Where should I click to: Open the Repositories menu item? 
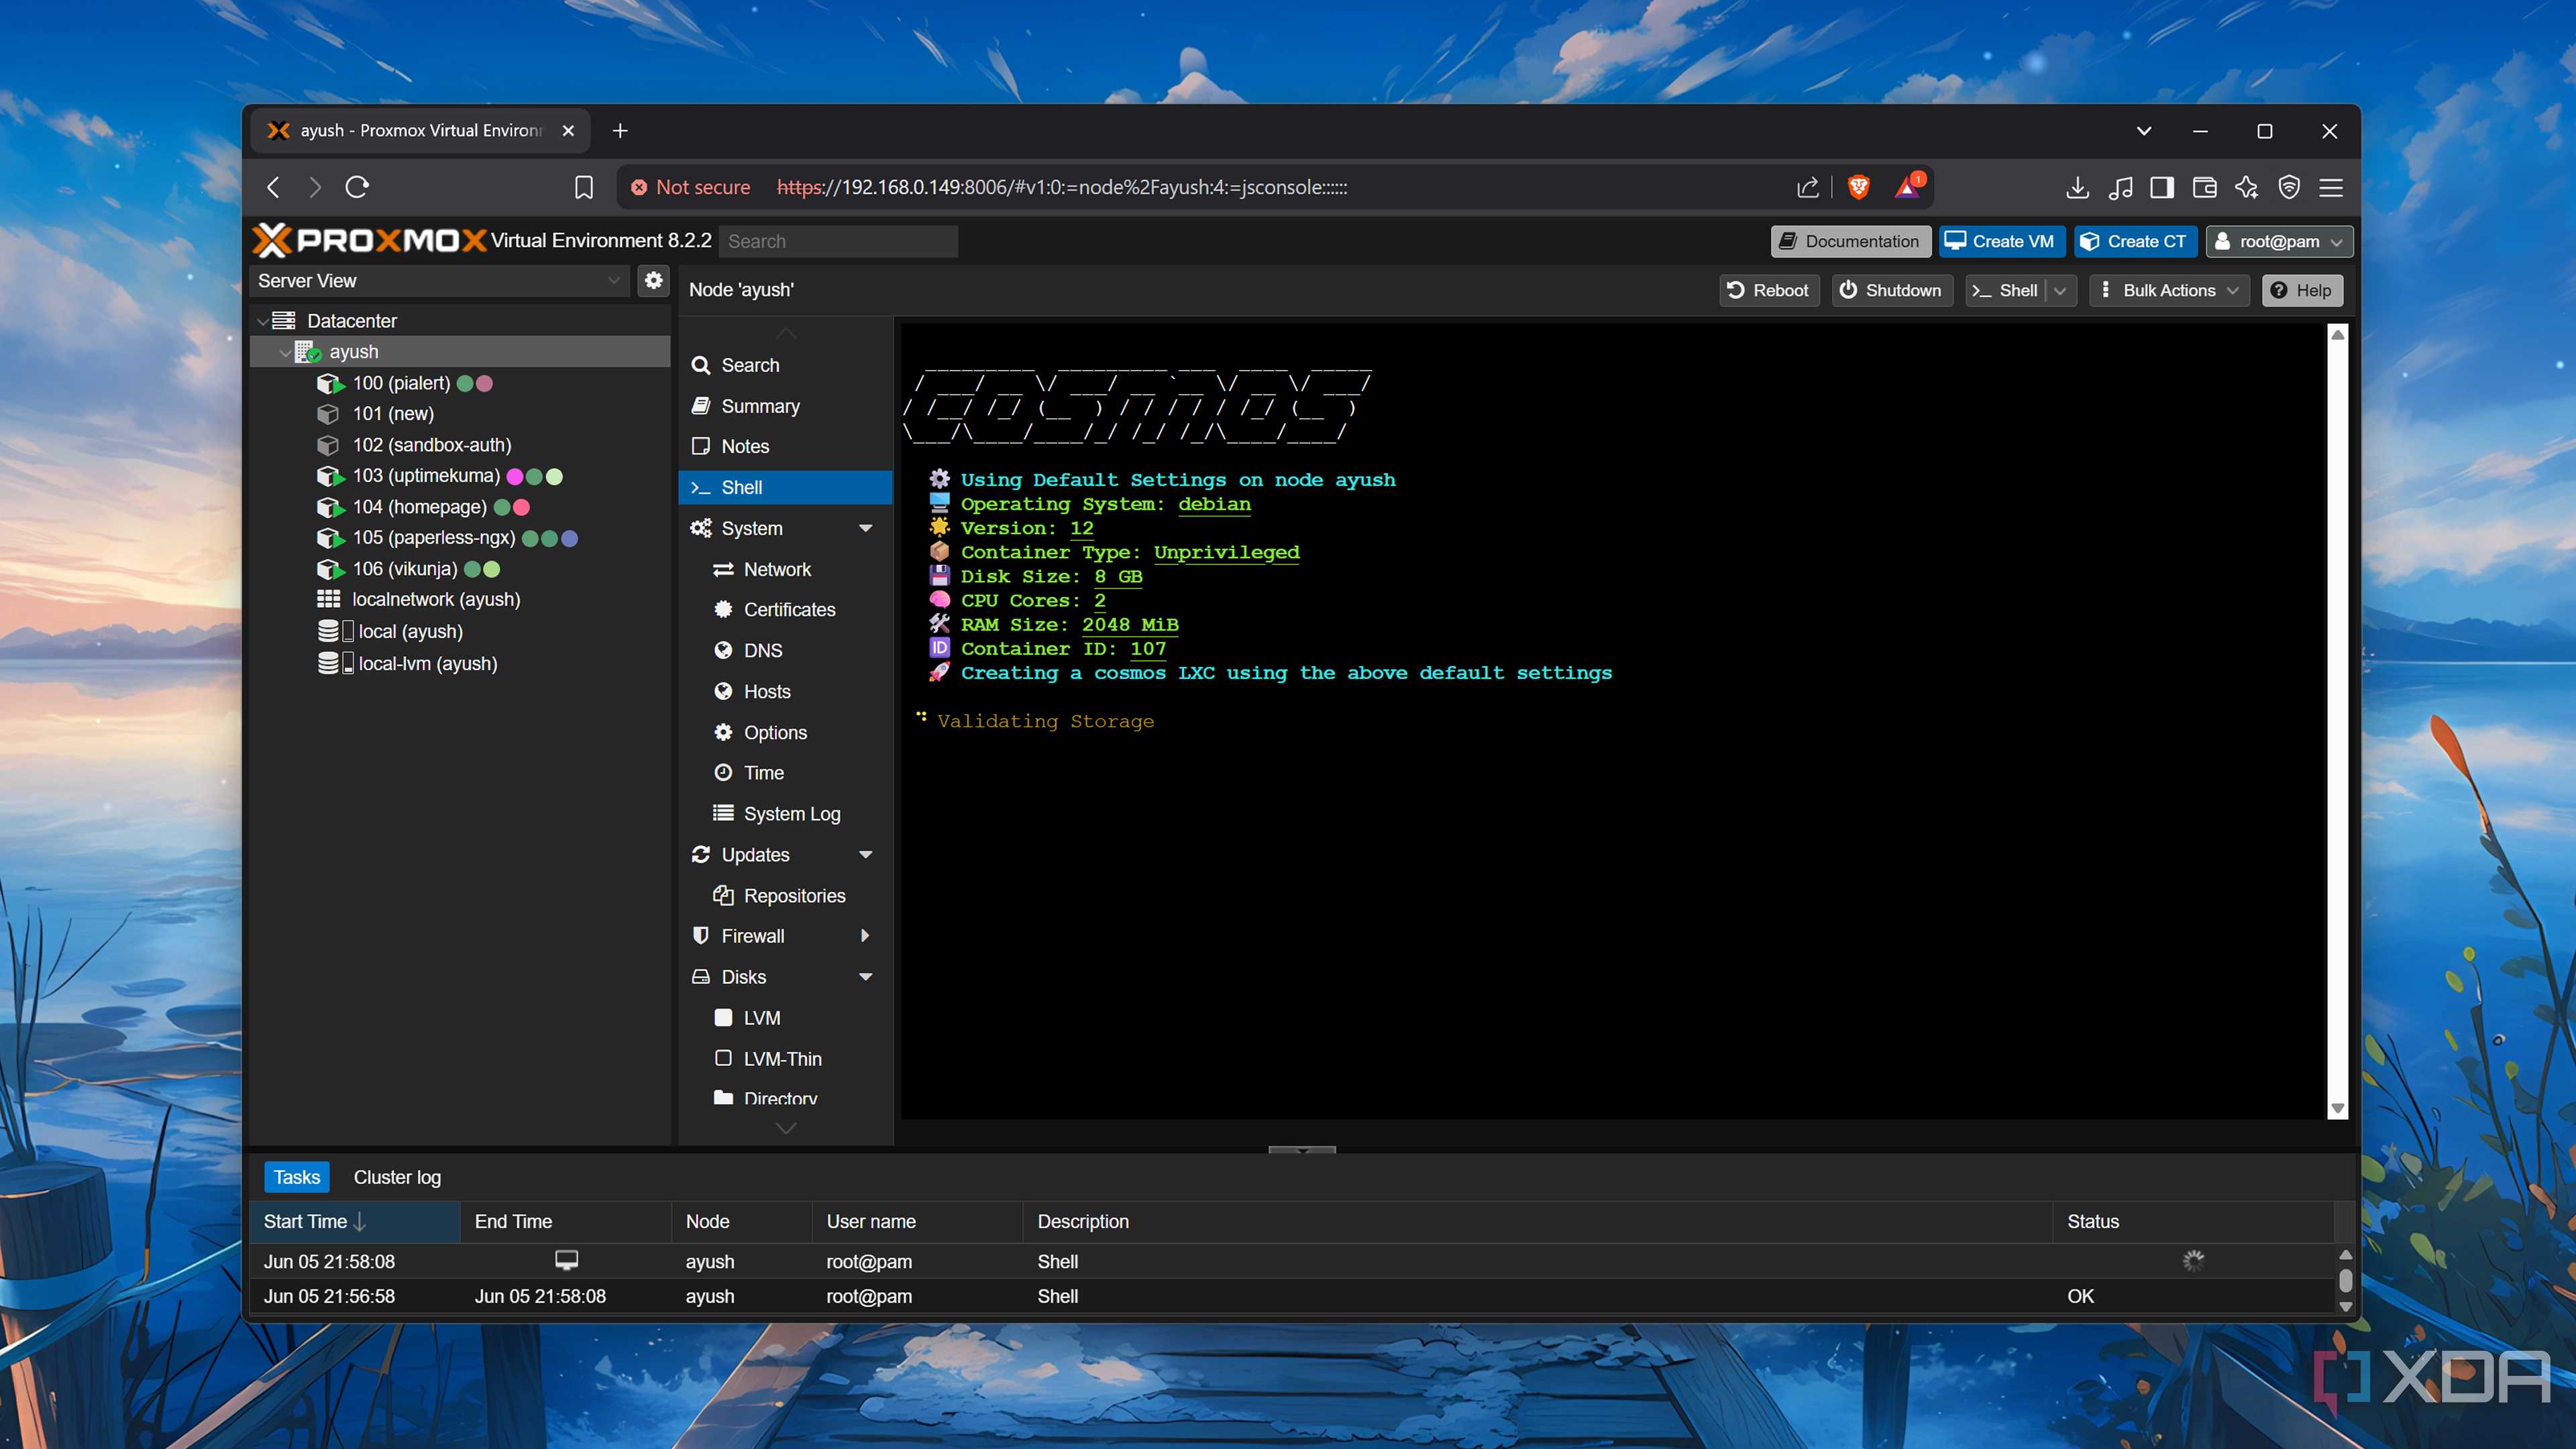[x=786, y=896]
